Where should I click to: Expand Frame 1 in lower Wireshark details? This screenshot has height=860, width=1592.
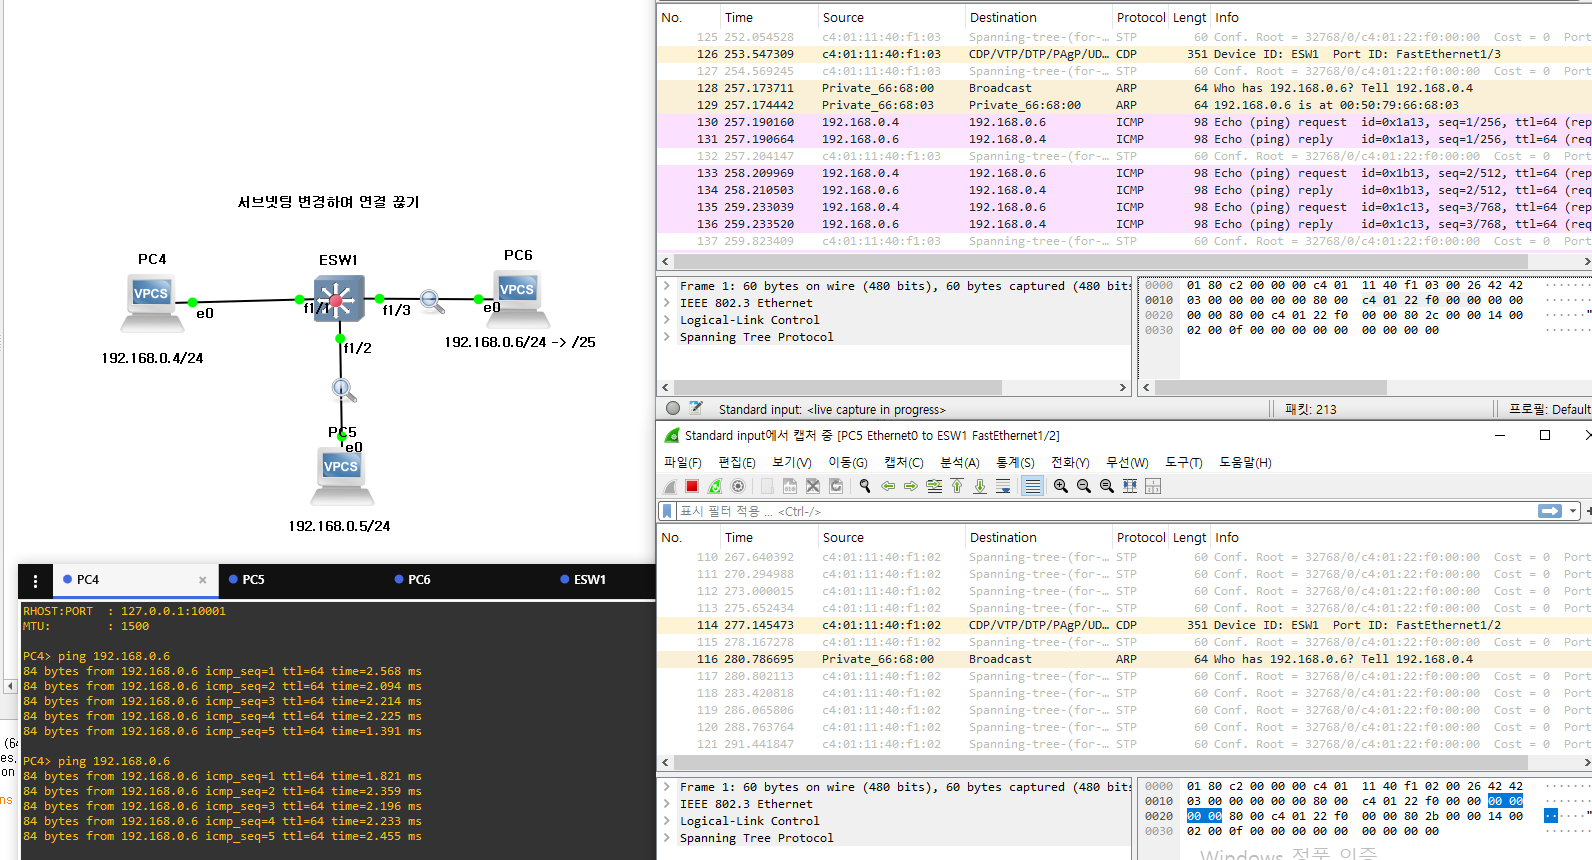coord(667,787)
